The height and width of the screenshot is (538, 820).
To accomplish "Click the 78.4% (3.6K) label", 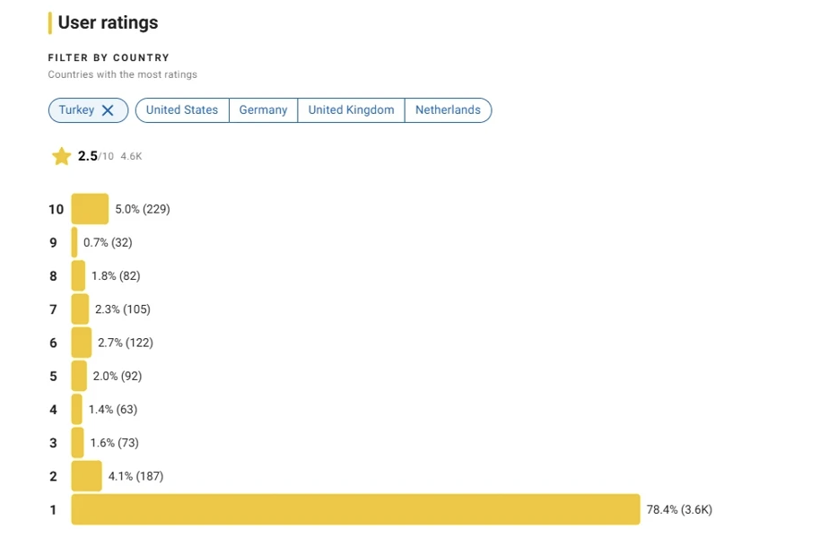I will (679, 510).
